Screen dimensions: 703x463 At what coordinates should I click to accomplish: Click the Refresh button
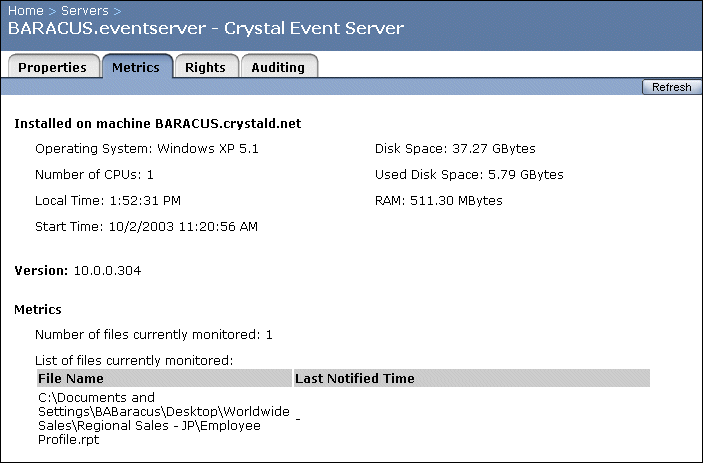[x=671, y=87]
